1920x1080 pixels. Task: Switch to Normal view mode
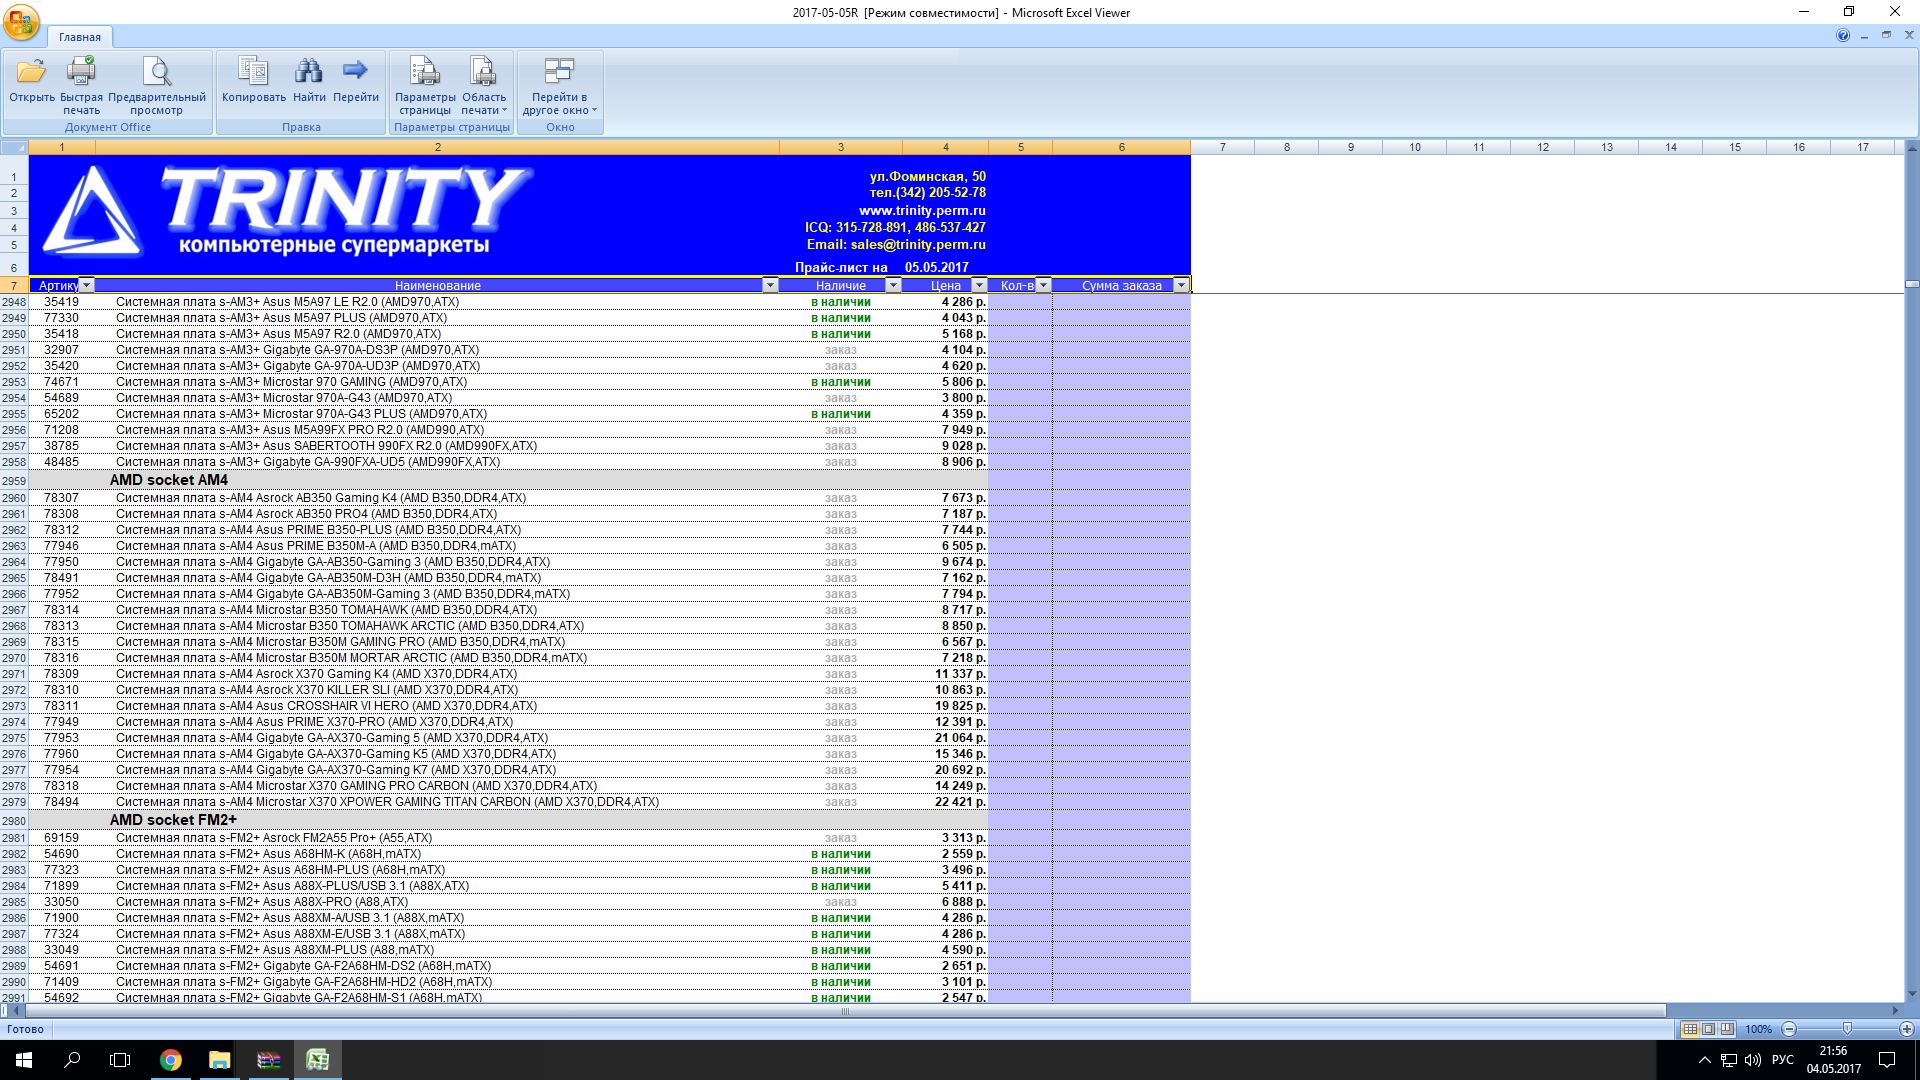(1690, 1029)
